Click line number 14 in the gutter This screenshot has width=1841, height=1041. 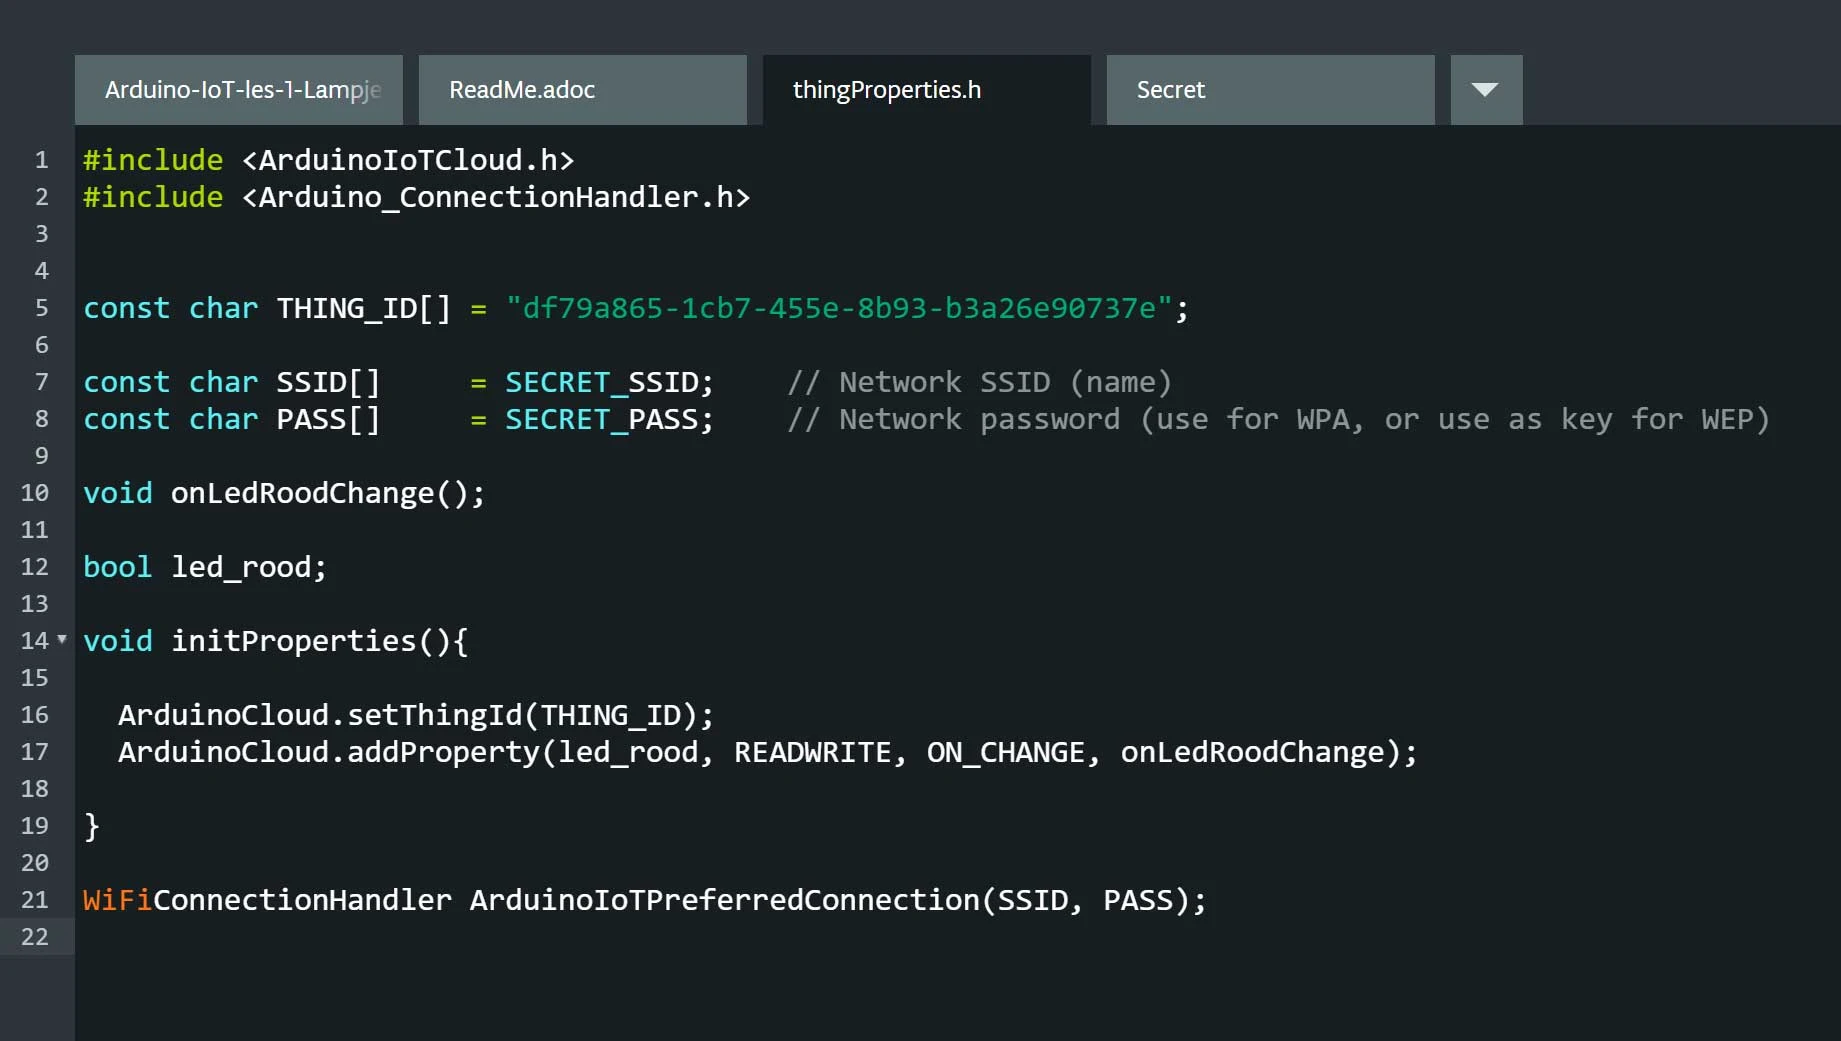pyautogui.click(x=35, y=641)
